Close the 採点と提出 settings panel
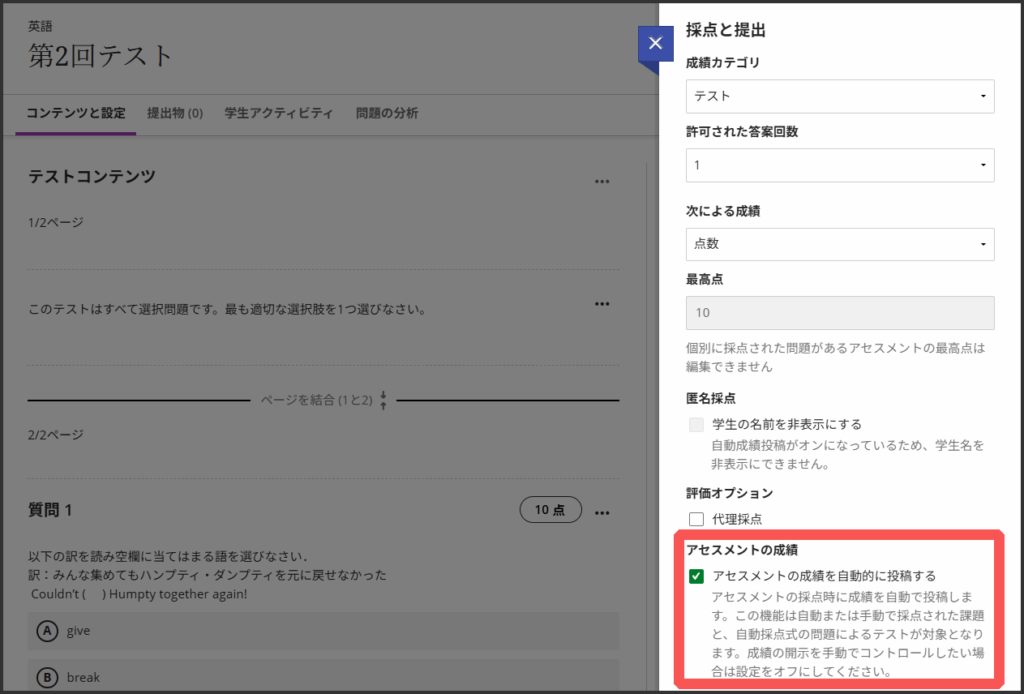 point(655,43)
